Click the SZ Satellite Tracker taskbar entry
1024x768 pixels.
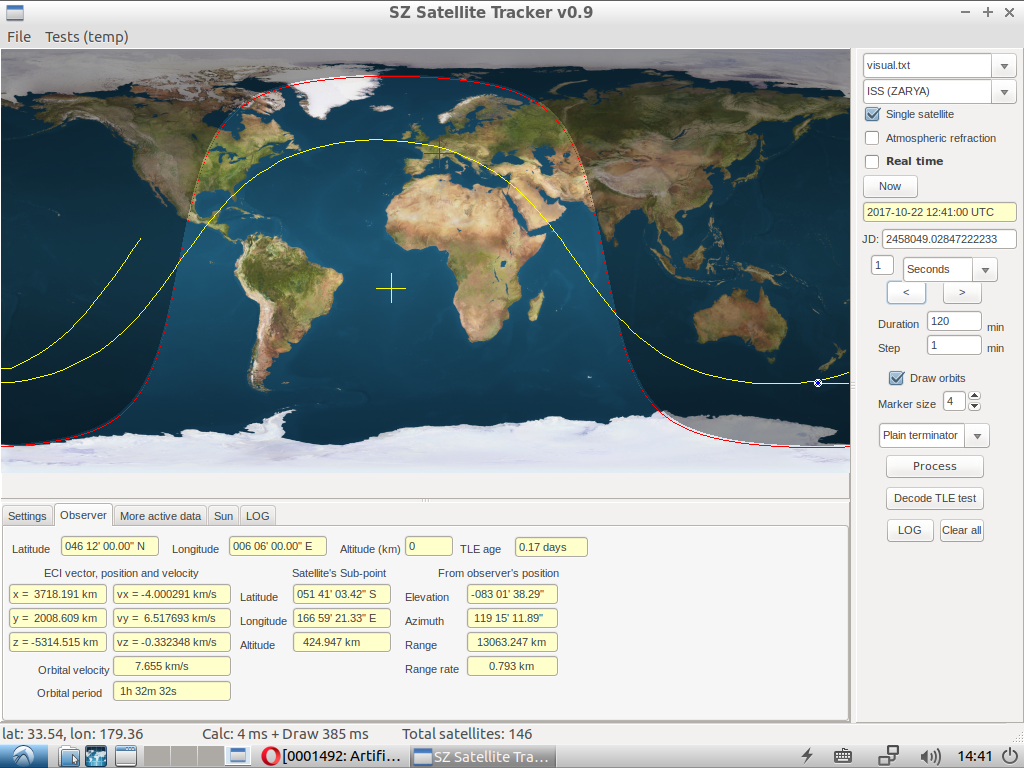pyautogui.click(x=483, y=756)
